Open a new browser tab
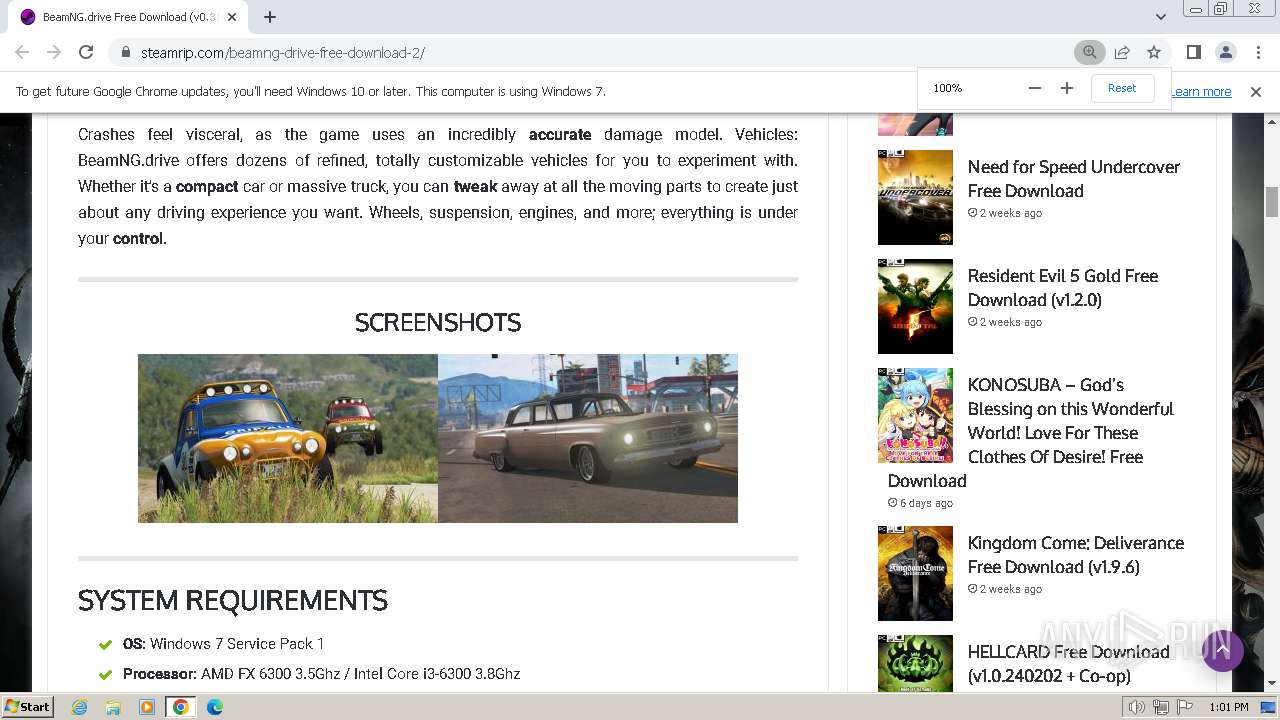The image size is (1280, 720). pyautogui.click(x=270, y=17)
